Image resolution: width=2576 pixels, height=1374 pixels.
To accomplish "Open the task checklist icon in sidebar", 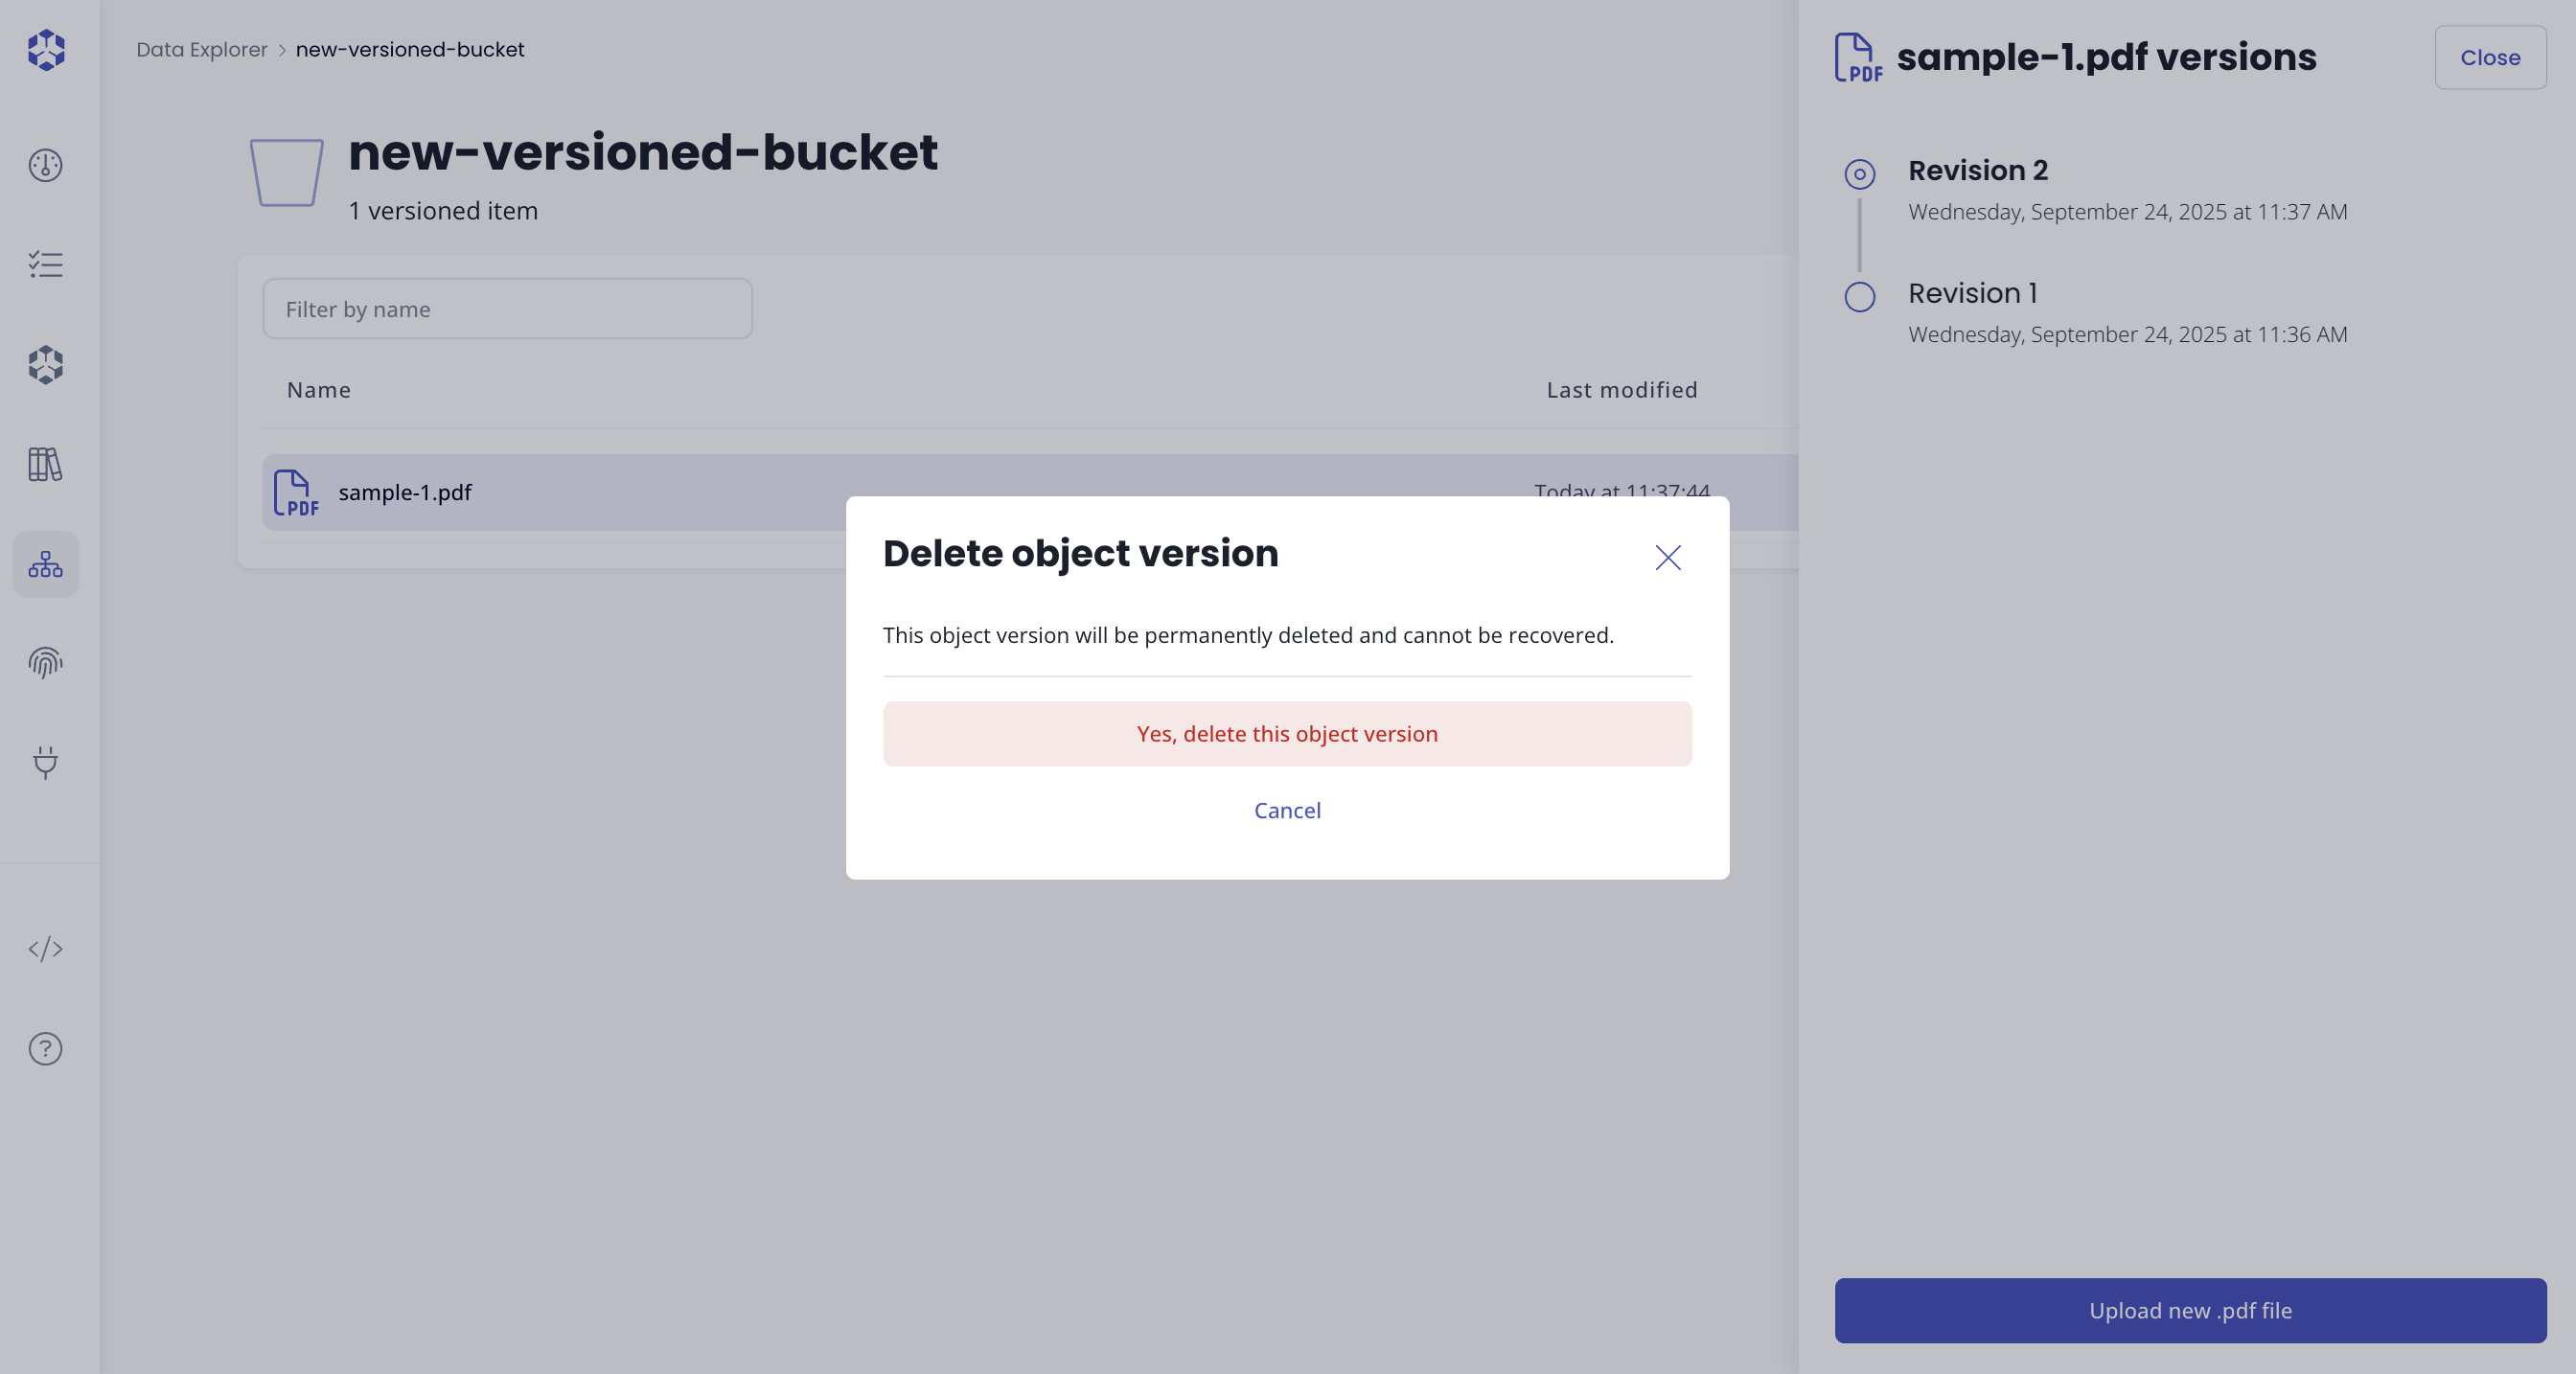I will pyautogui.click(x=45, y=265).
